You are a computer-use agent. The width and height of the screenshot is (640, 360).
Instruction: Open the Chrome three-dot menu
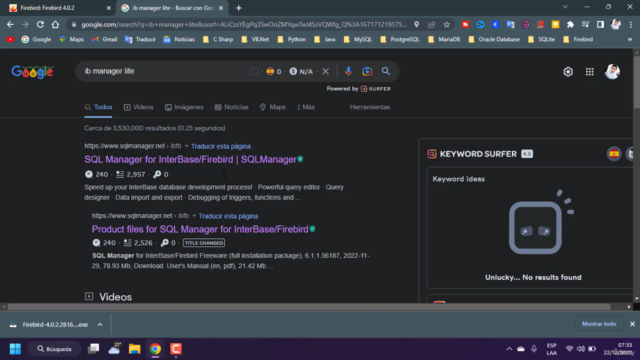pyautogui.click(x=631, y=24)
